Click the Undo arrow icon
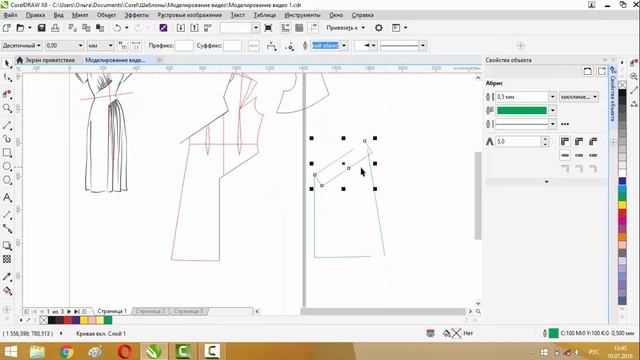 pos(117,28)
